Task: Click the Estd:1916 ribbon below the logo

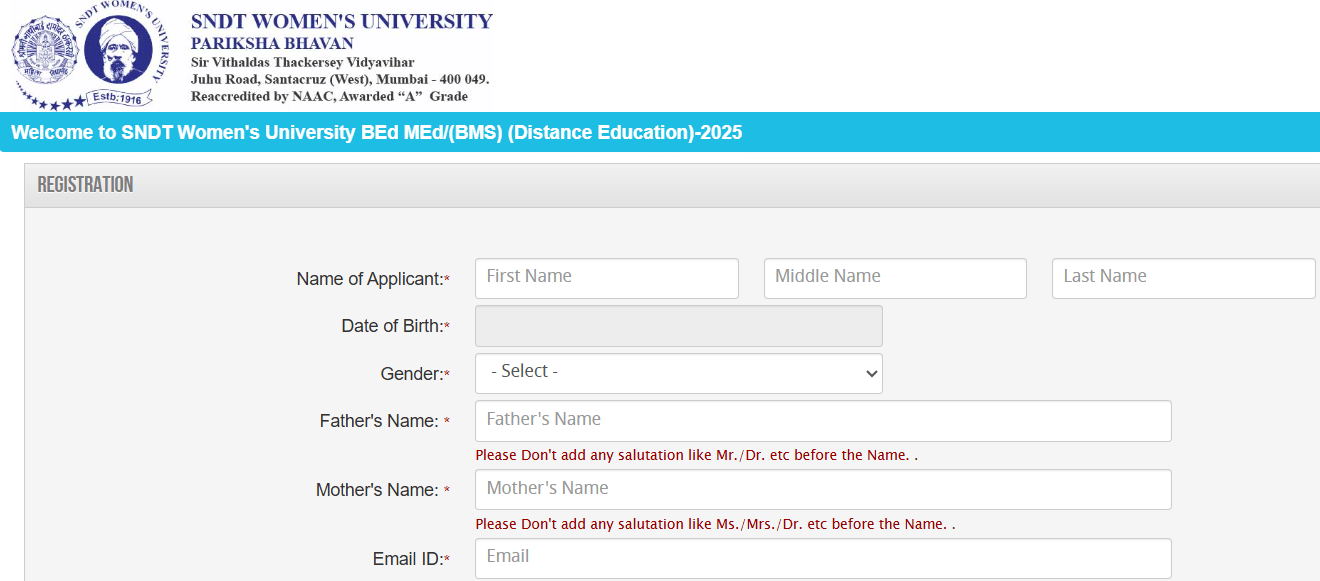Action: coord(119,98)
